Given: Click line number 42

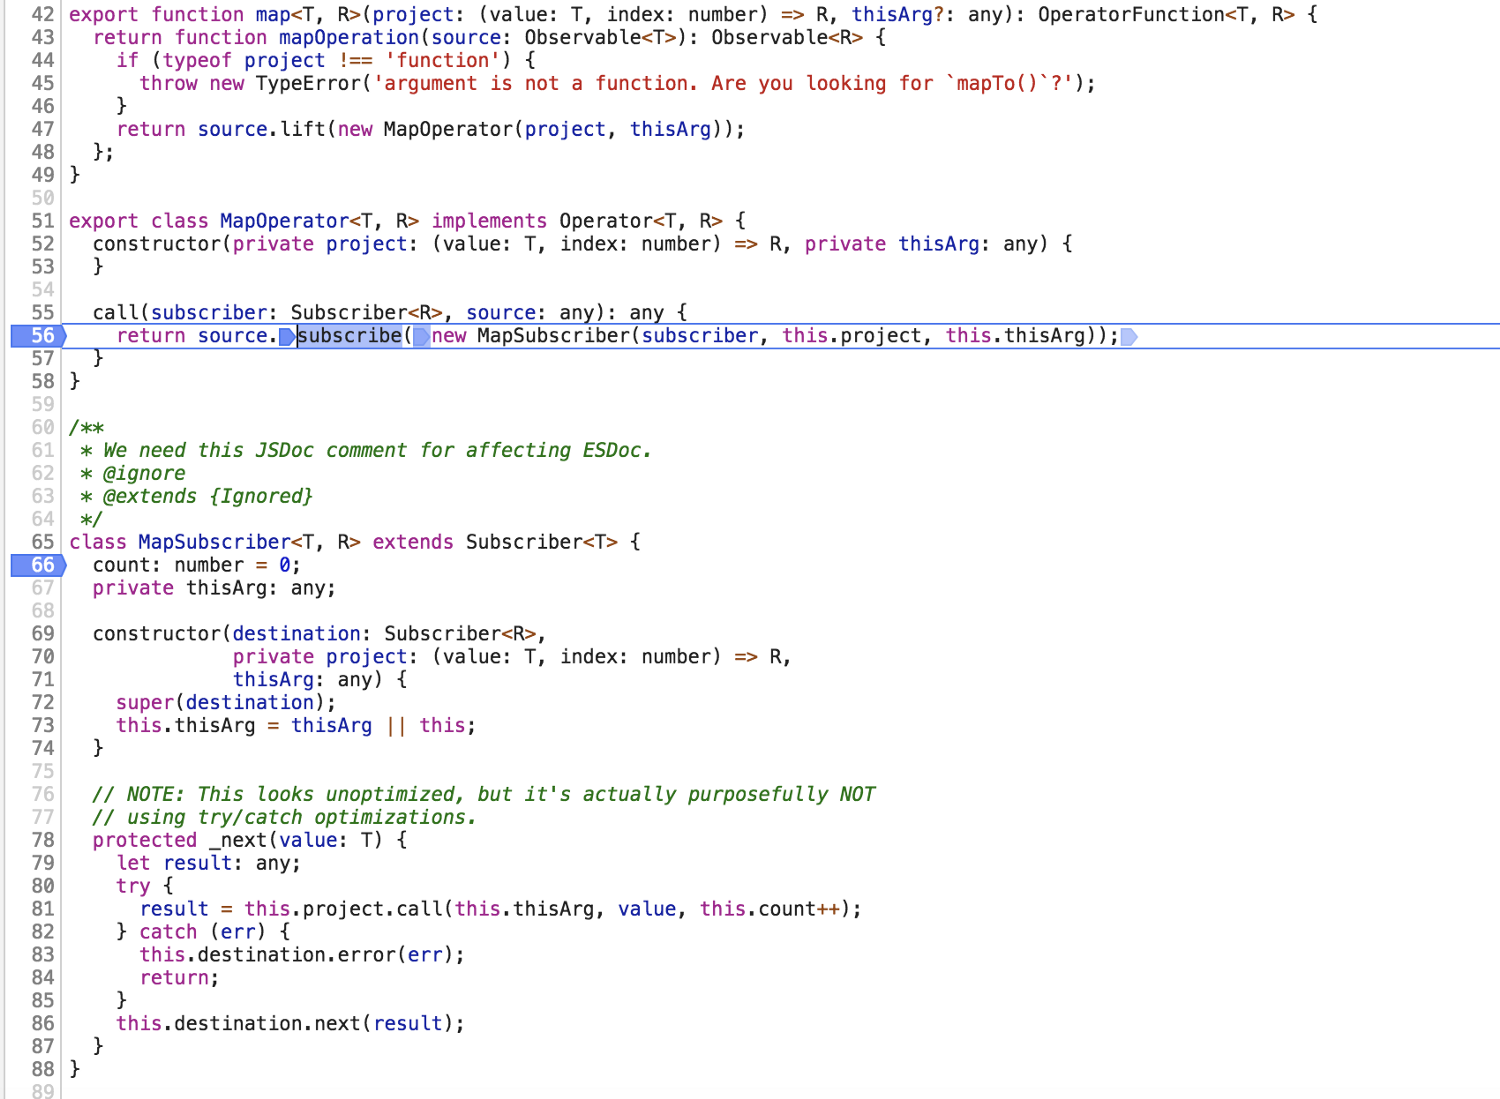Looking at the screenshot, I should [42, 14].
